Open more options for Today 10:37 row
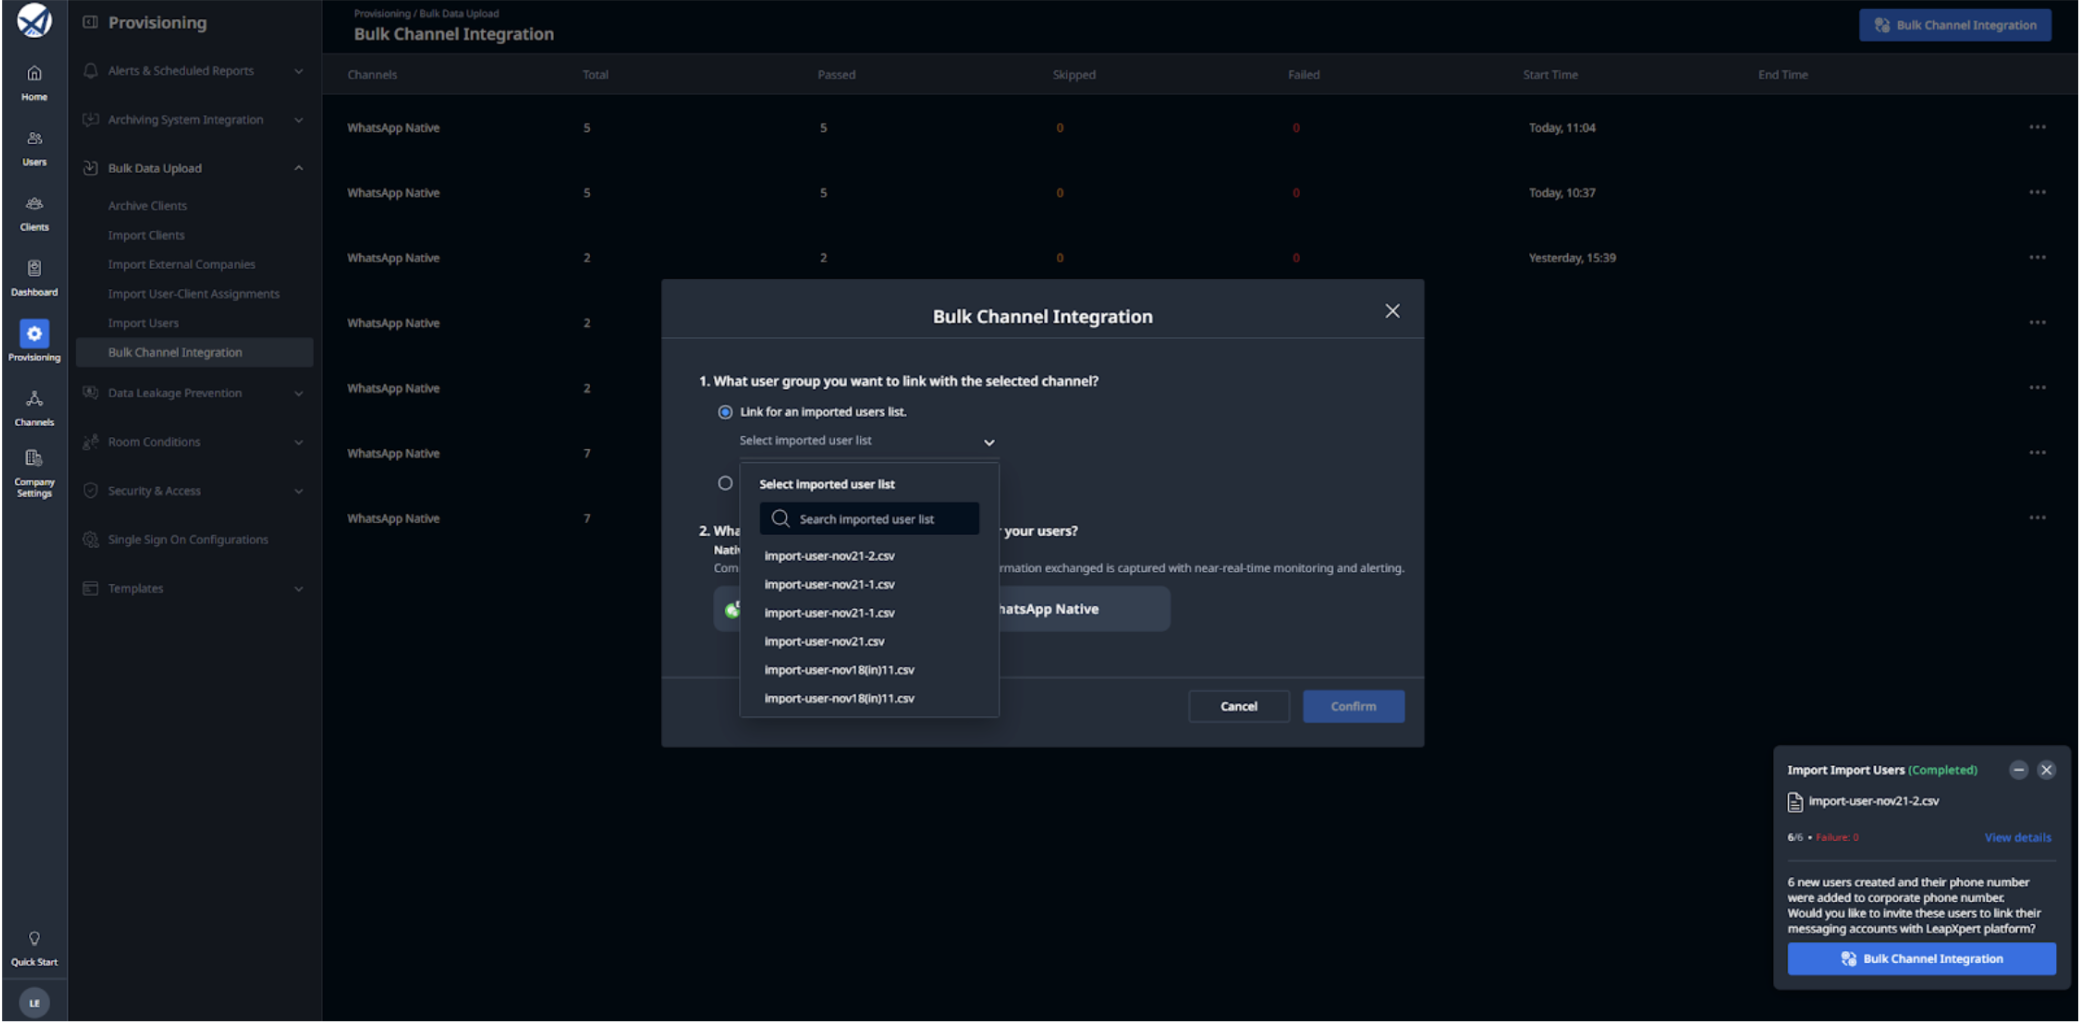Image resolution: width=2080 pixels, height=1028 pixels. click(2037, 192)
